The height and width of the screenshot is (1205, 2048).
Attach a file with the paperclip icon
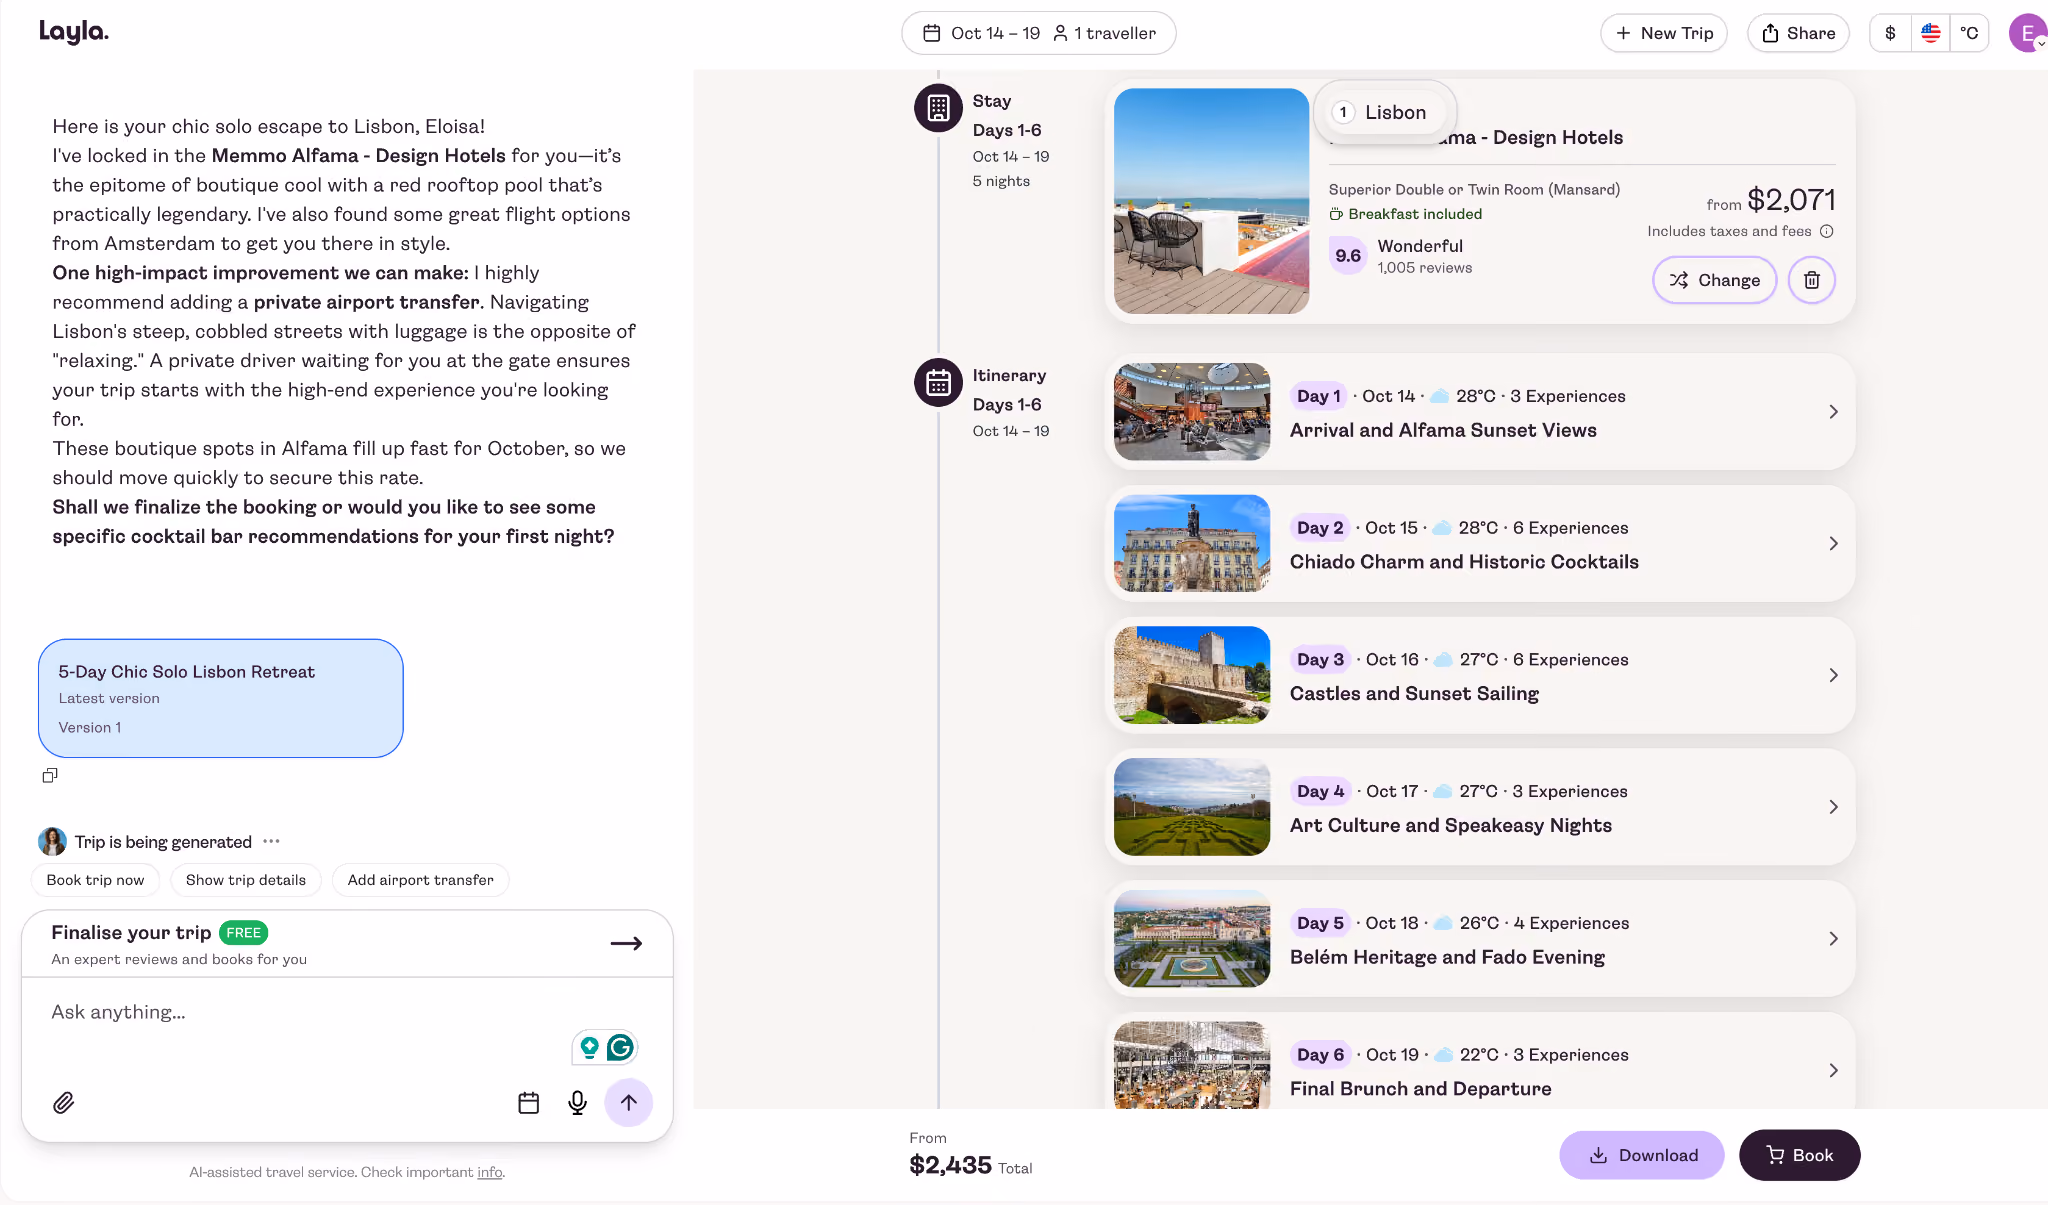coord(64,1103)
